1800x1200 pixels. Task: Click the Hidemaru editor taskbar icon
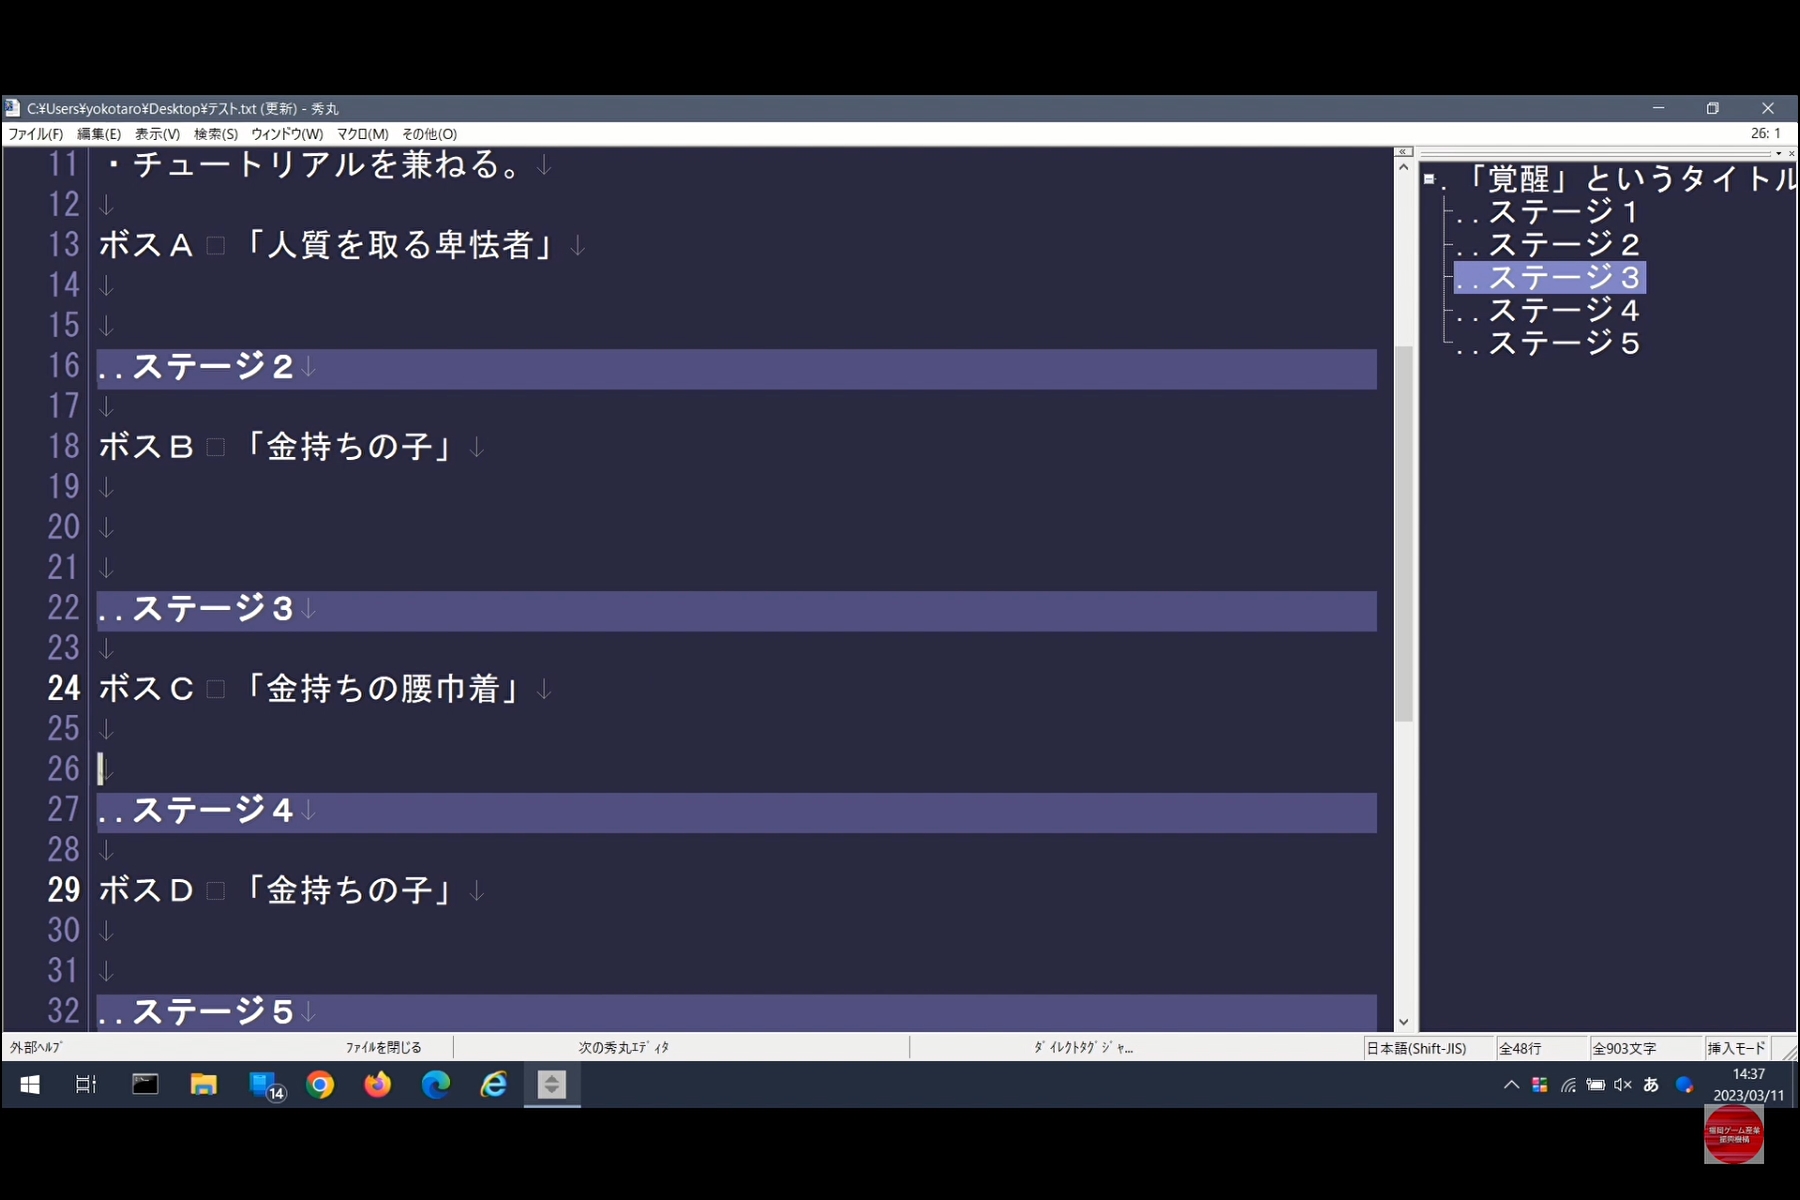[x=552, y=1085]
